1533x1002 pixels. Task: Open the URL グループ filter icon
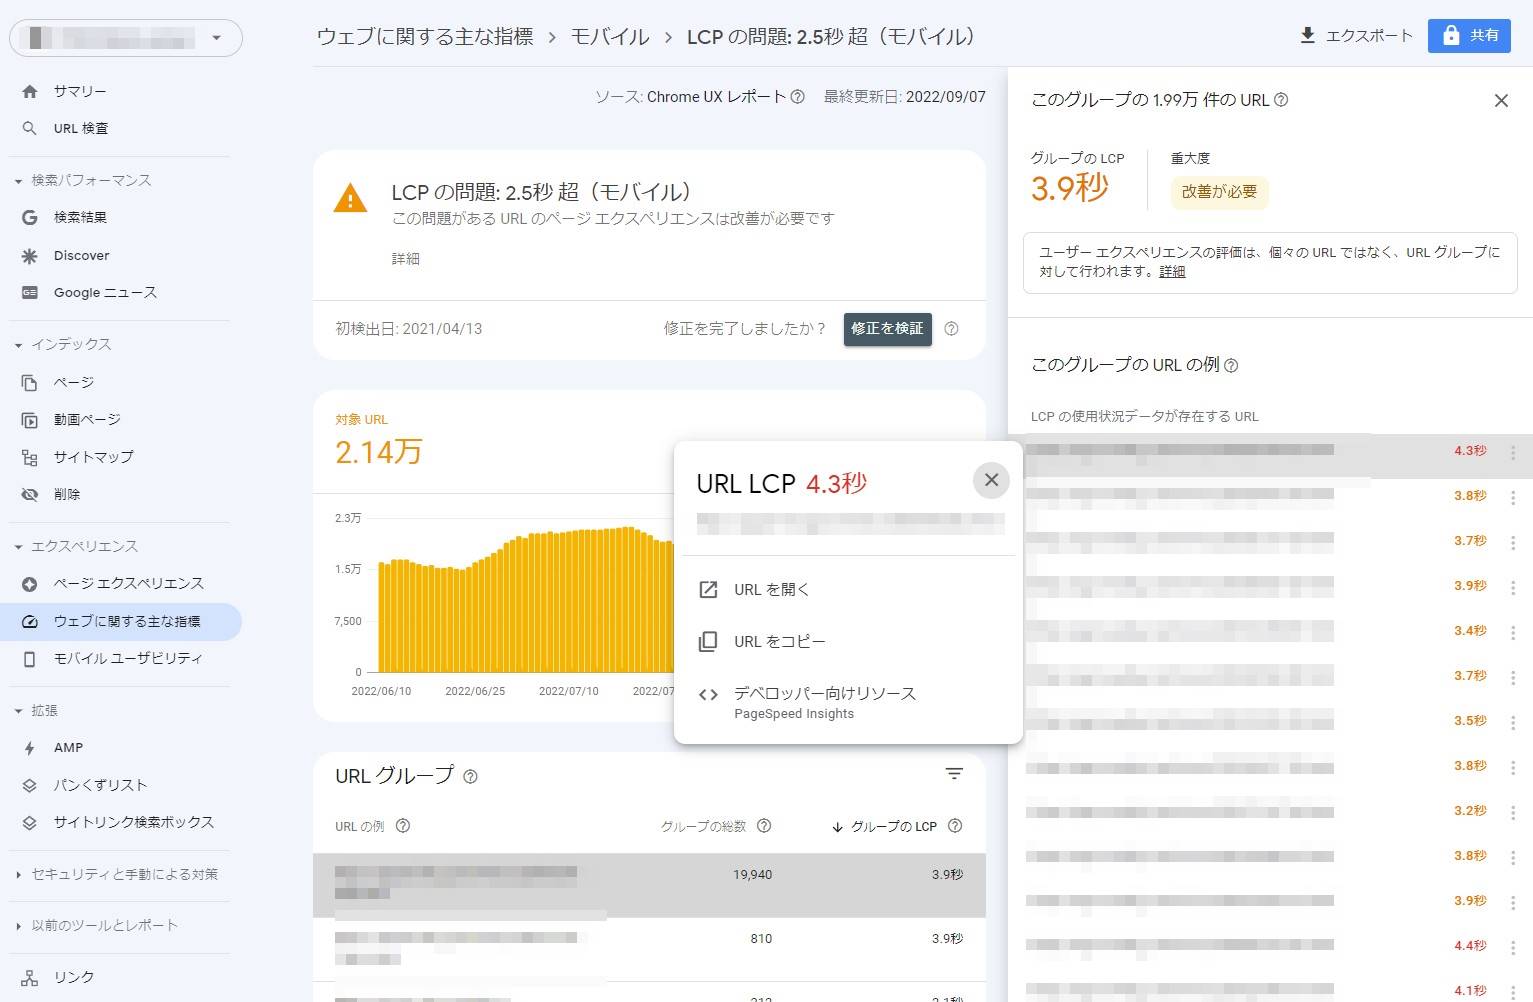954,774
